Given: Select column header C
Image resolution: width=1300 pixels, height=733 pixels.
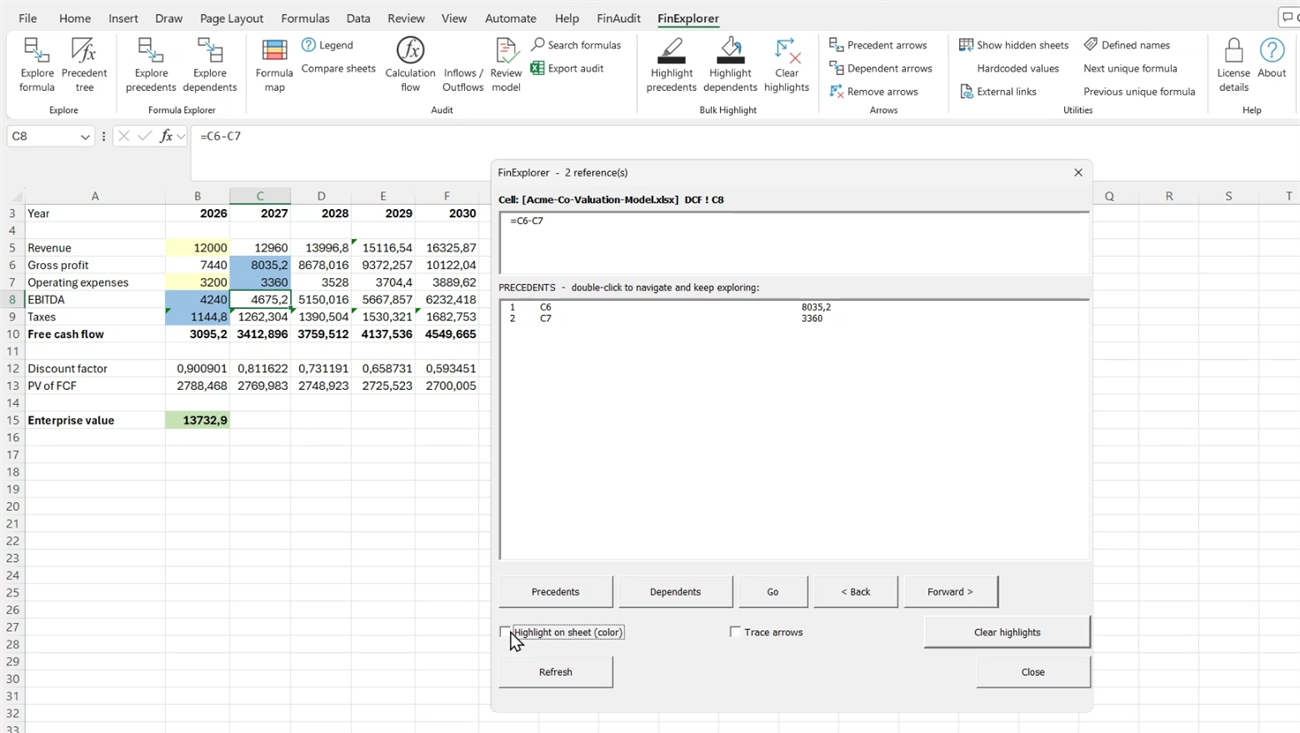Looking at the screenshot, I should [260, 196].
